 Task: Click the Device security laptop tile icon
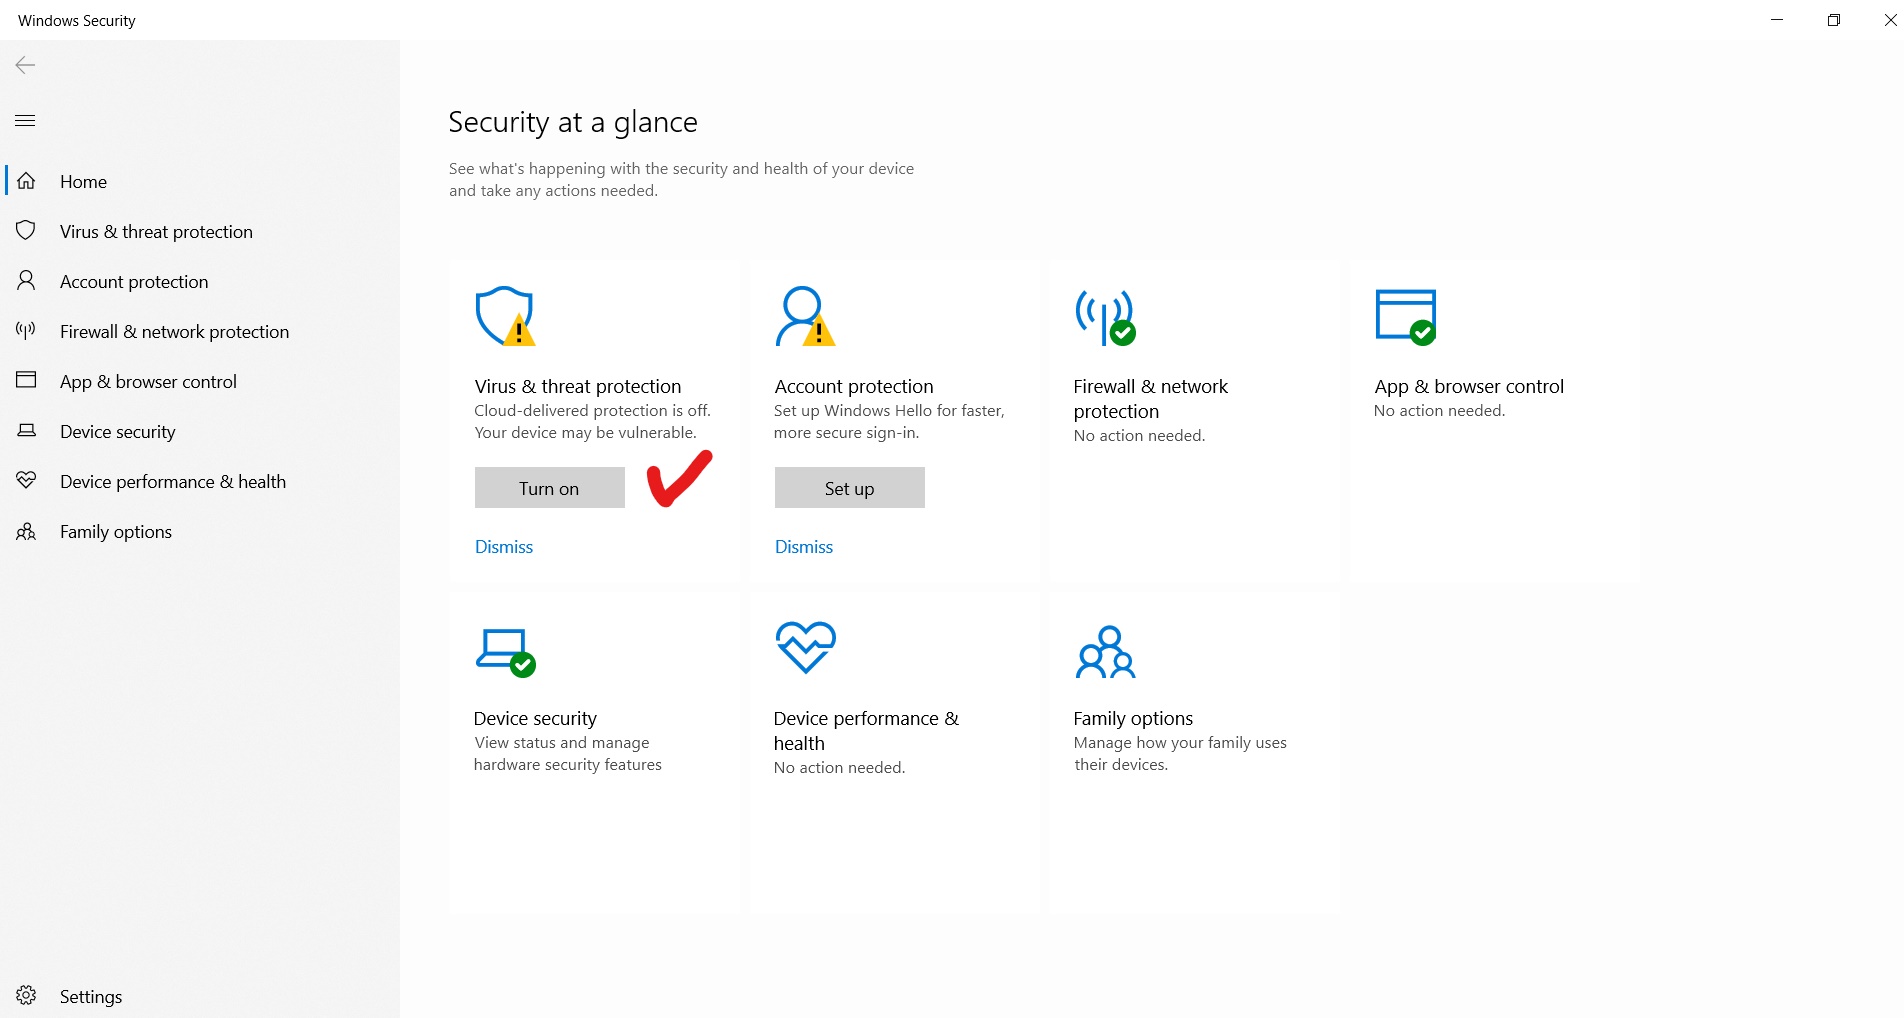point(505,651)
